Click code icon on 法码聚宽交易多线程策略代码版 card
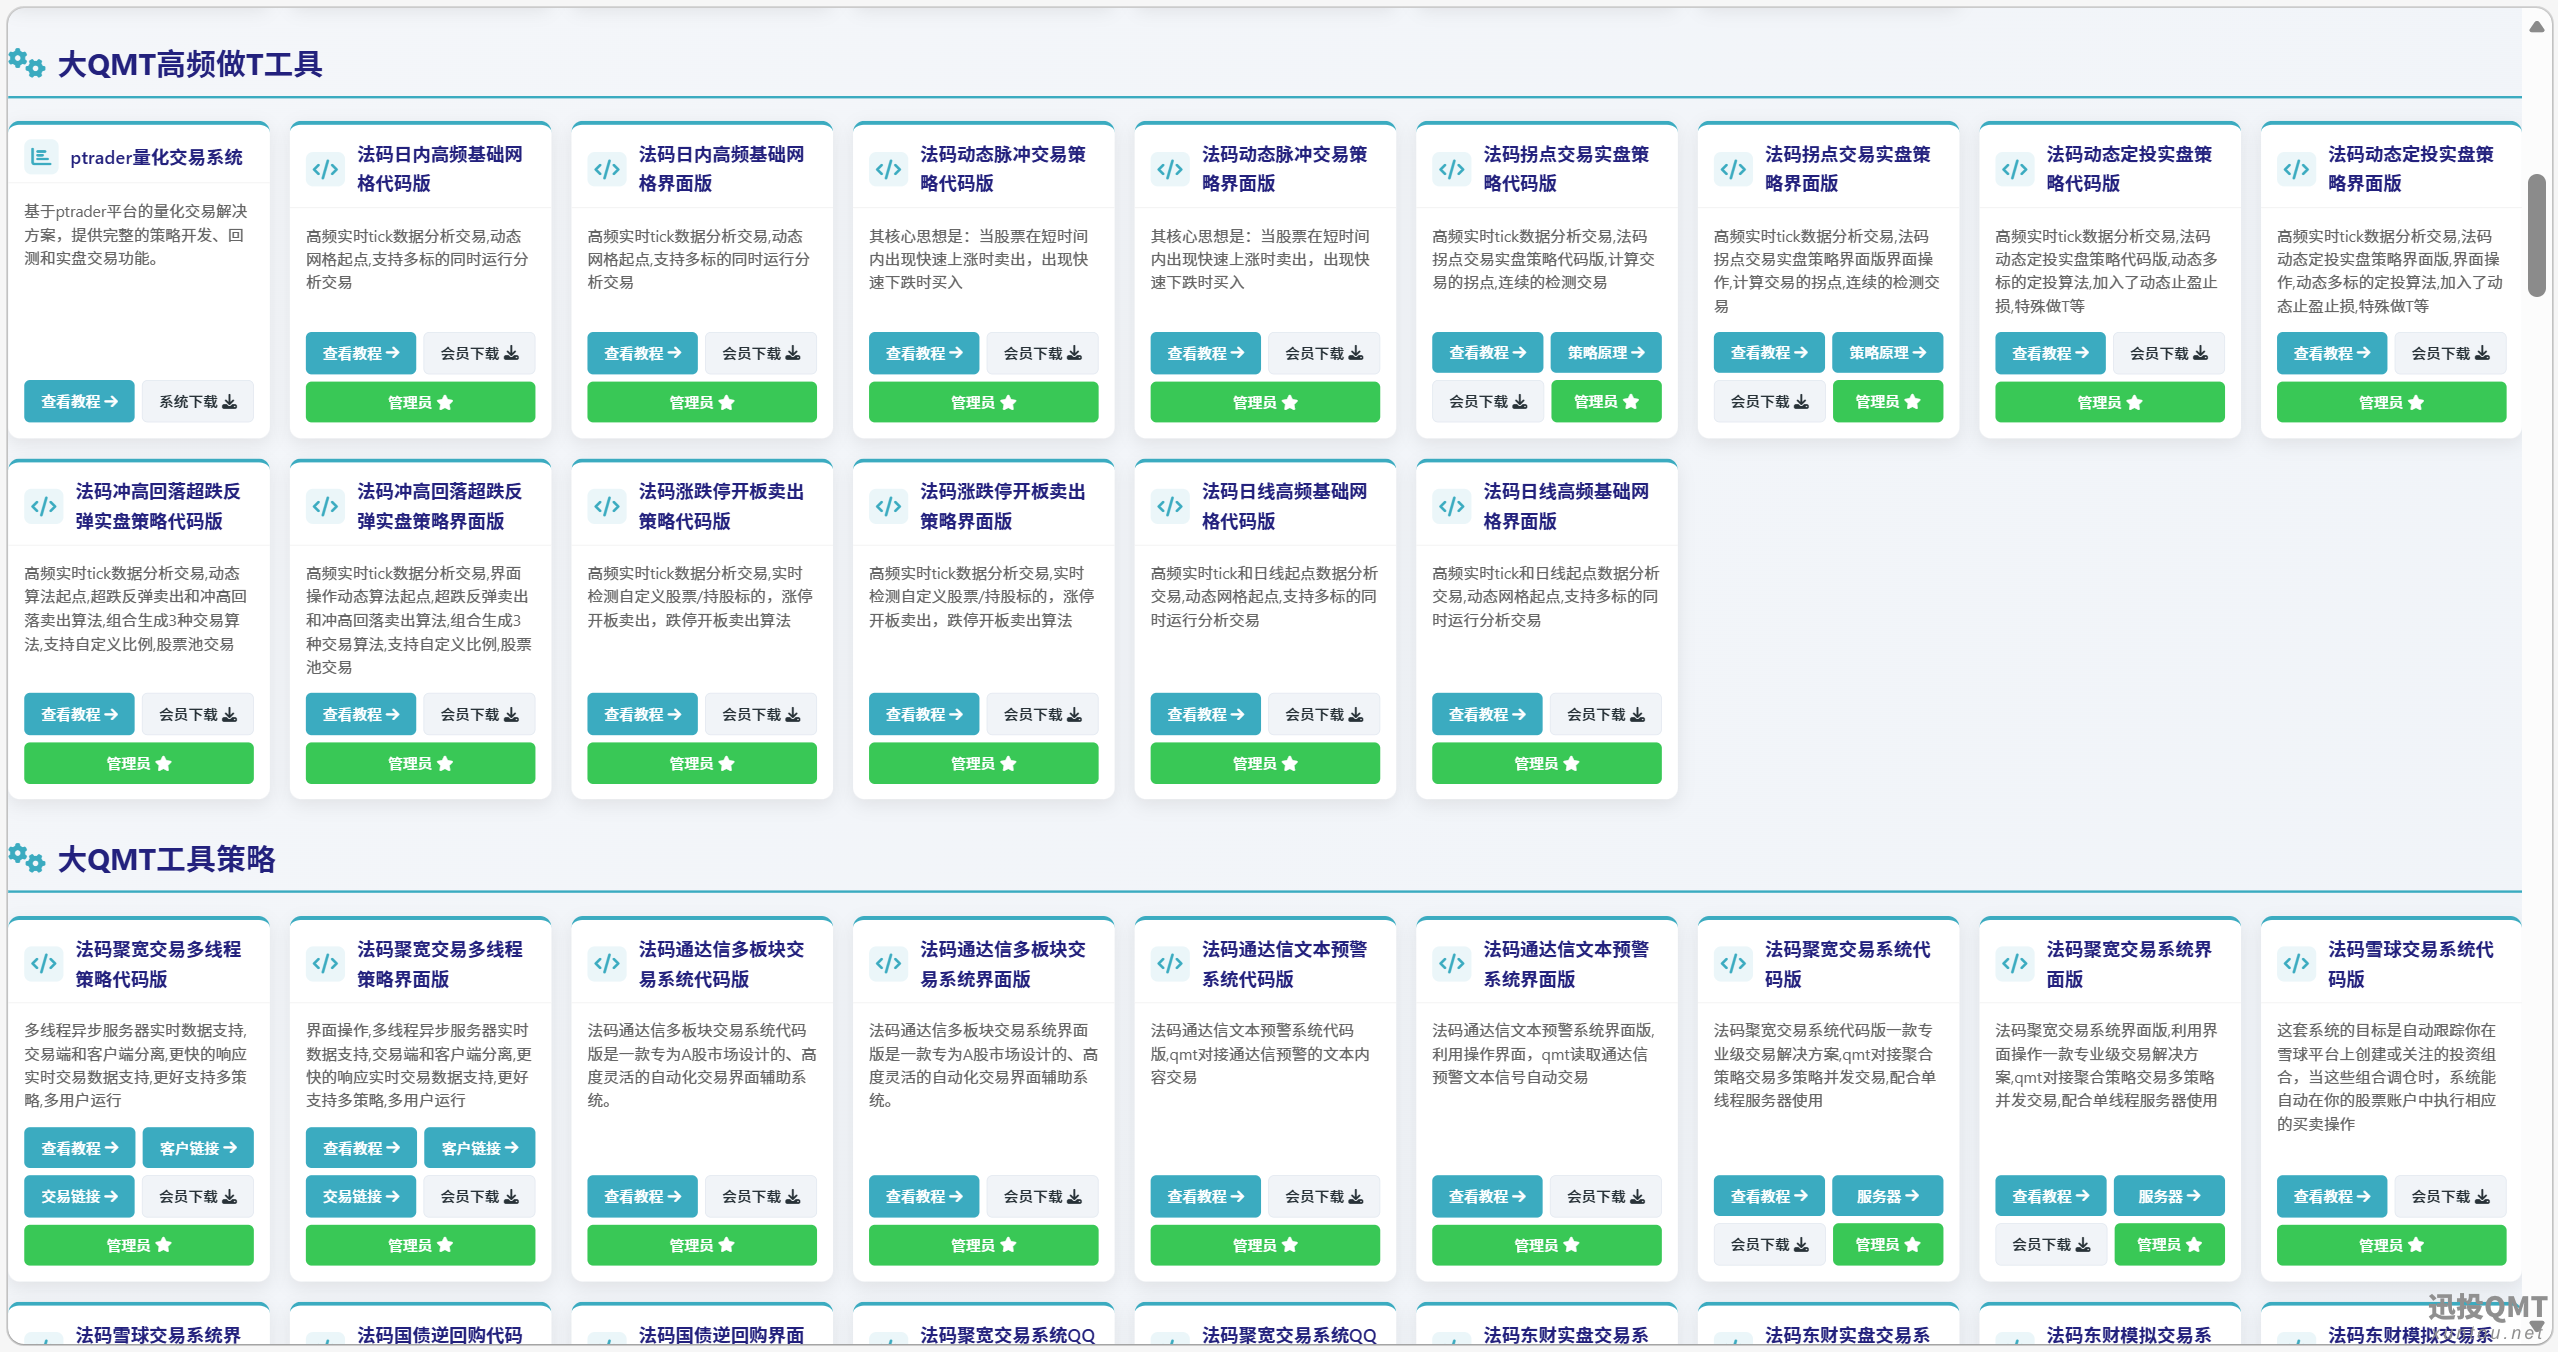2558x1352 pixels. (x=43, y=963)
